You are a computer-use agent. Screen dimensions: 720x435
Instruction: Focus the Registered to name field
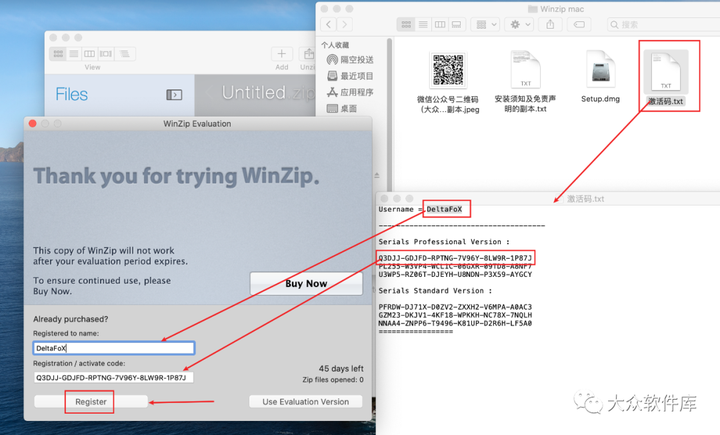click(x=114, y=348)
